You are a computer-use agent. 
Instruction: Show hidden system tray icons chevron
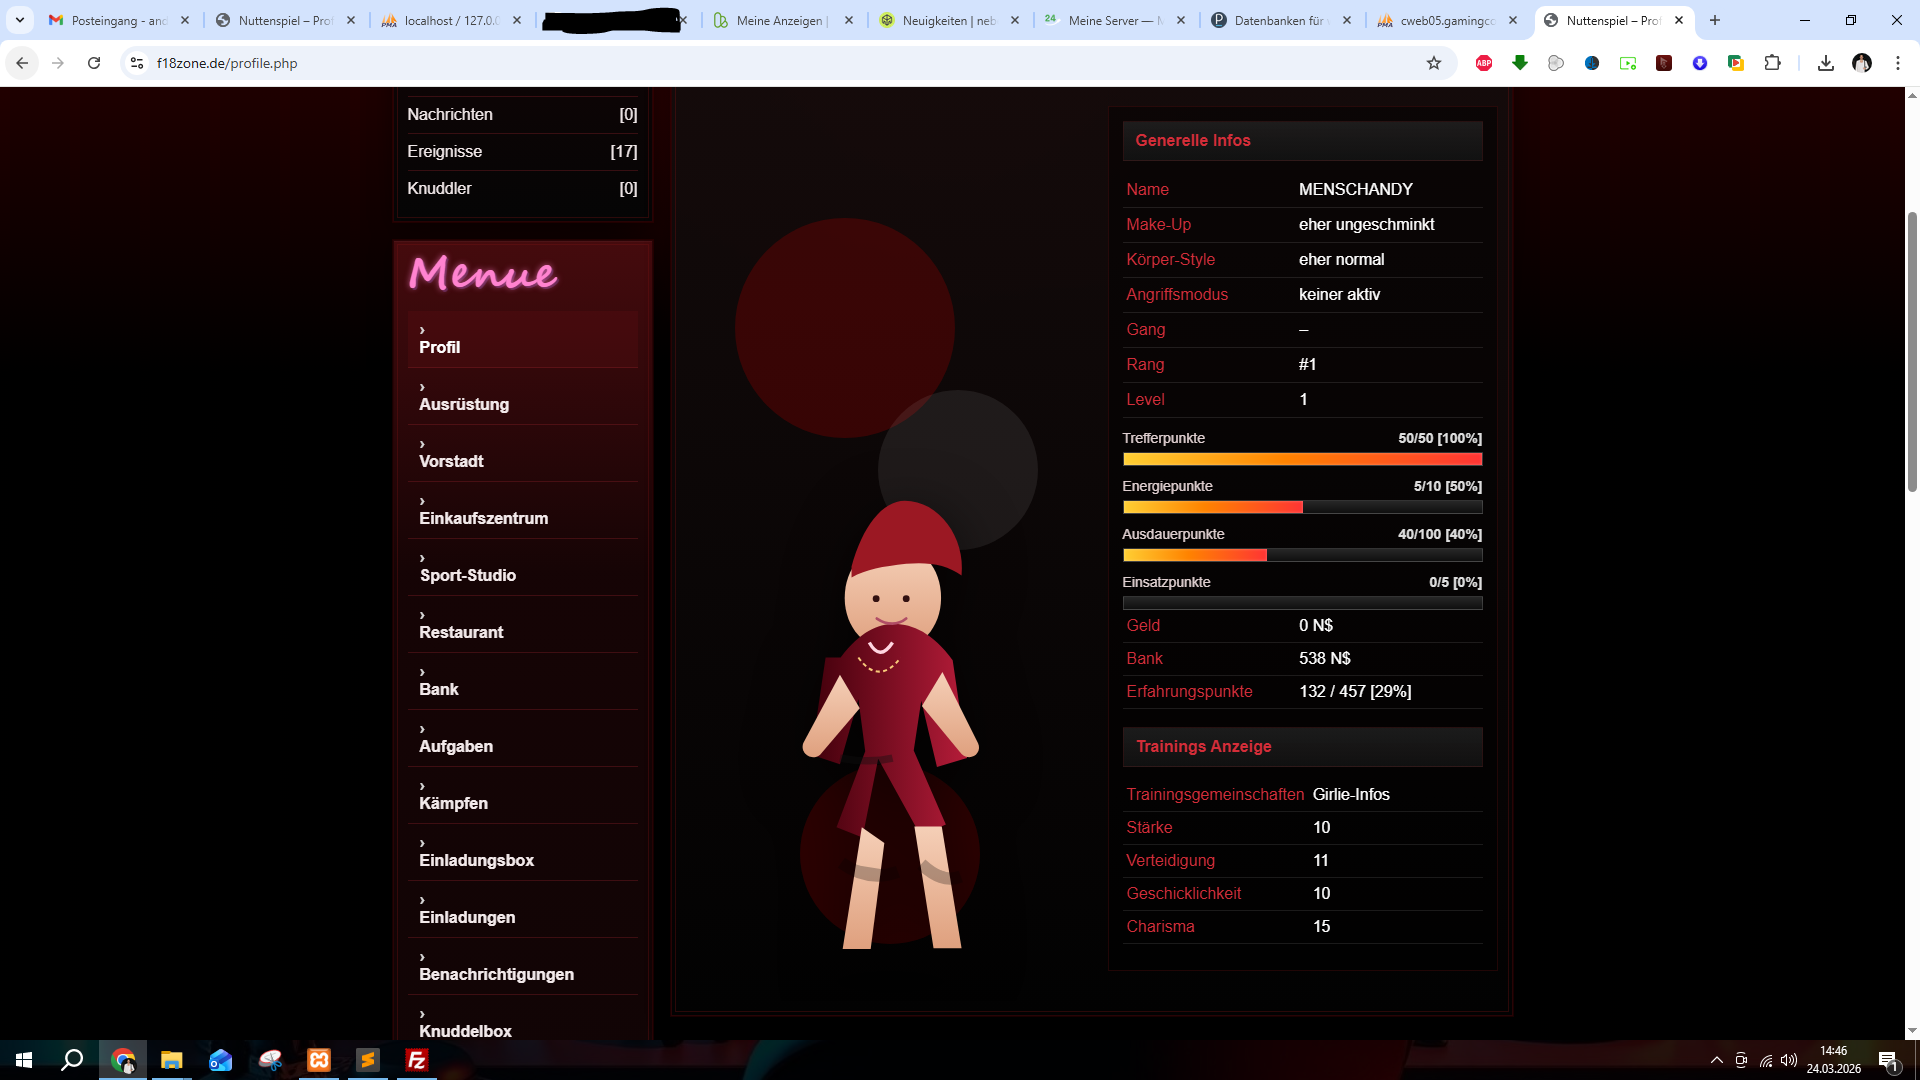[x=1717, y=1060]
